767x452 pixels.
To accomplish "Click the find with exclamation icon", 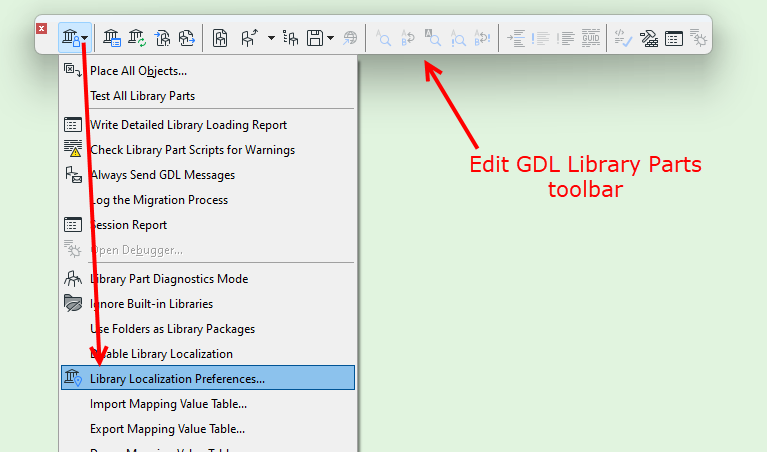I will tap(458, 38).
